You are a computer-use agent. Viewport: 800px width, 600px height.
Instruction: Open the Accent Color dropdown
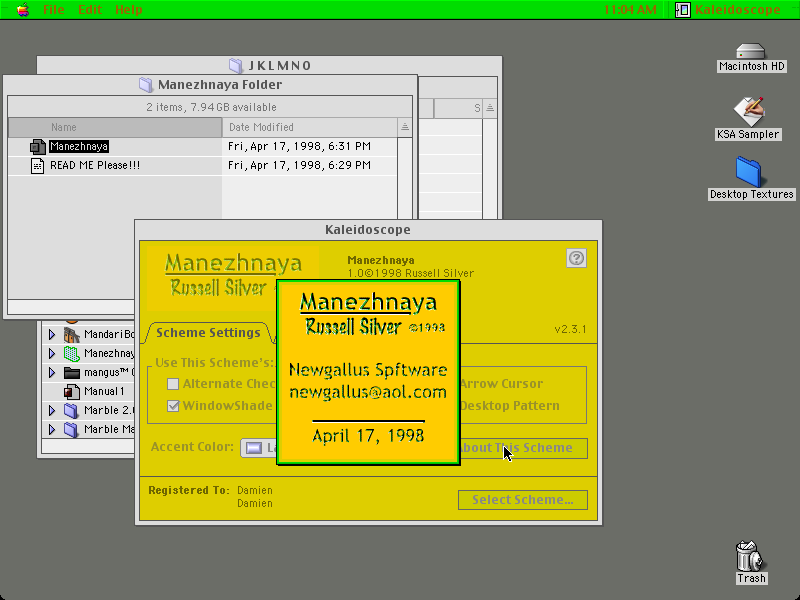(x=259, y=448)
